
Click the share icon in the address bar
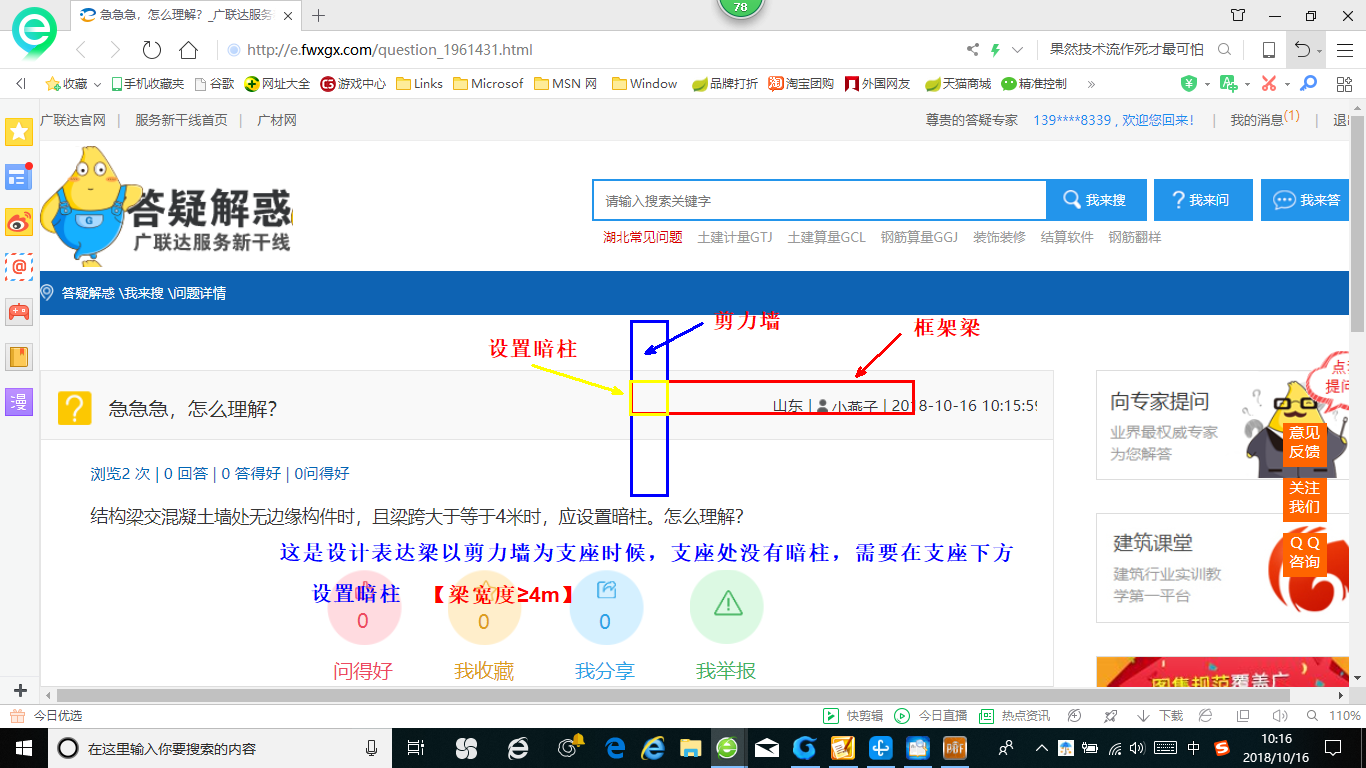973,50
